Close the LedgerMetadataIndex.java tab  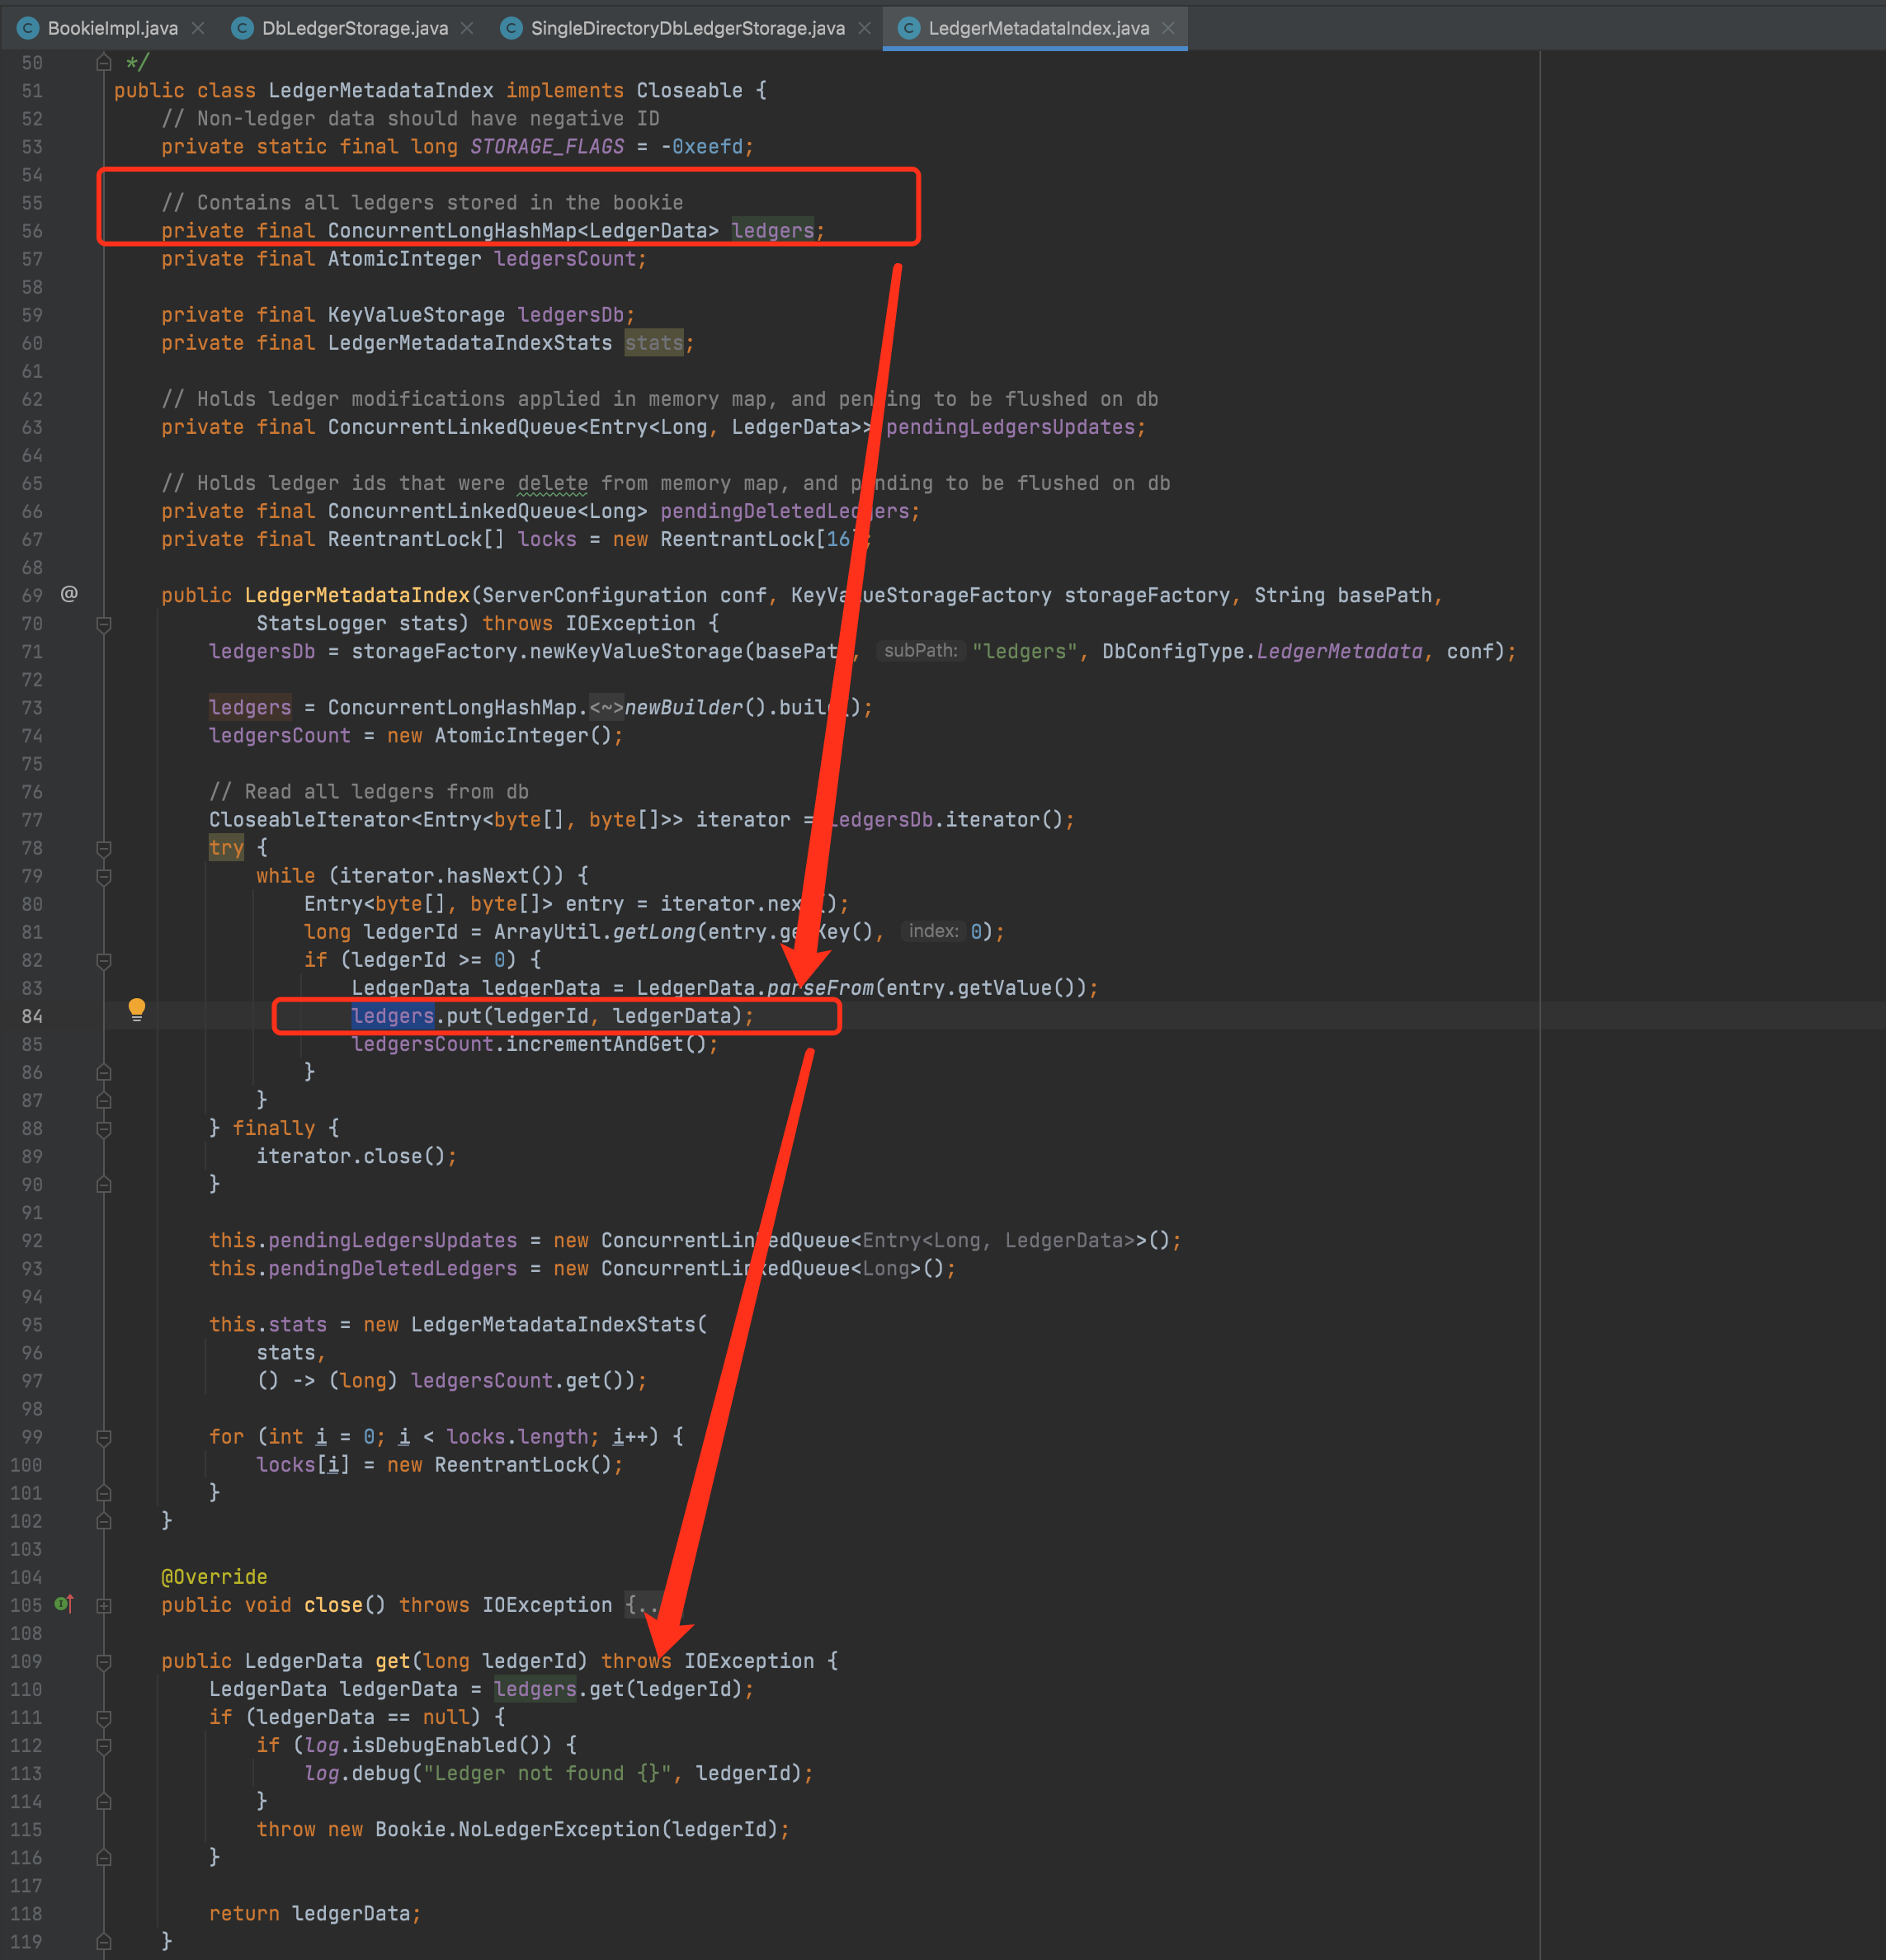click(1168, 28)
